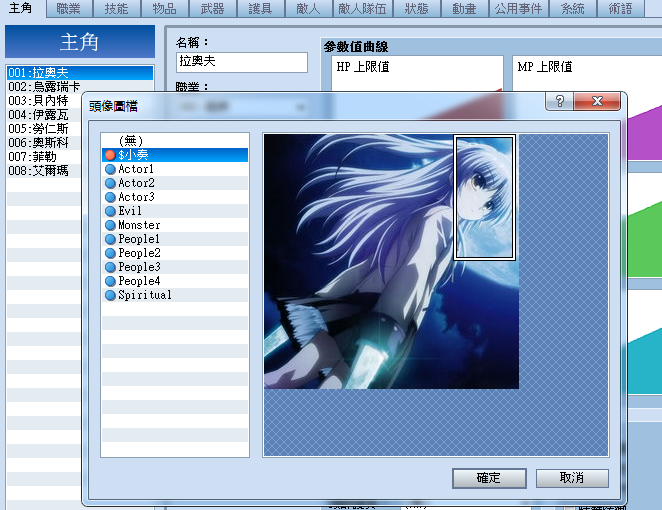
Task: Click the blue icon beside Monster
Action: [x=110, y=225]
